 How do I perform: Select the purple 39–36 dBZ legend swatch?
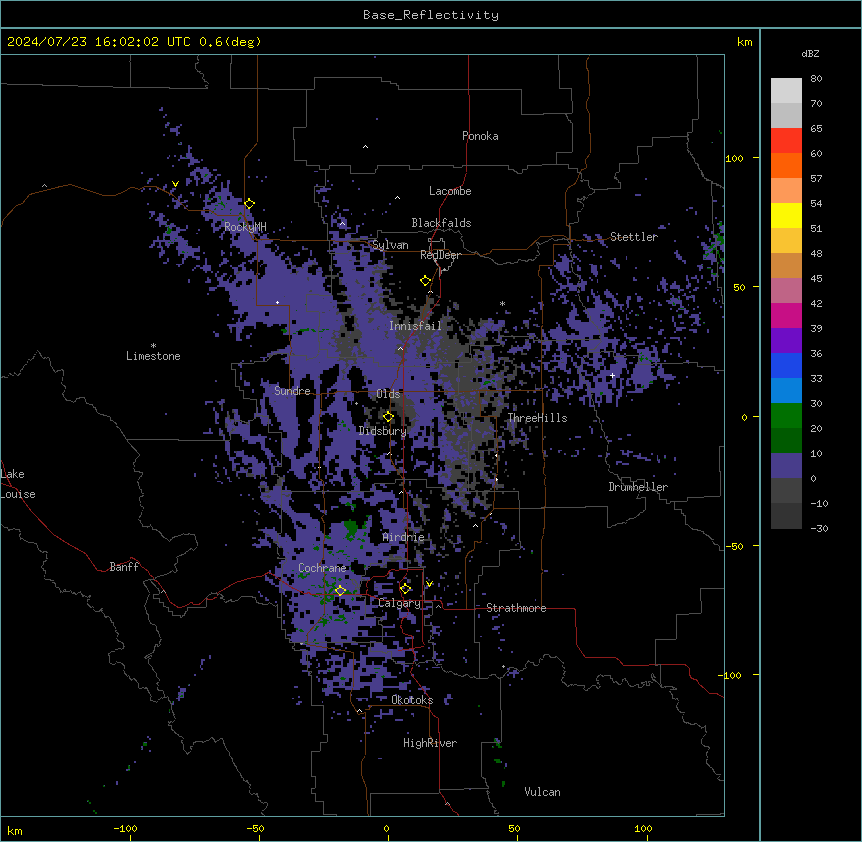[x=786, y=341]
